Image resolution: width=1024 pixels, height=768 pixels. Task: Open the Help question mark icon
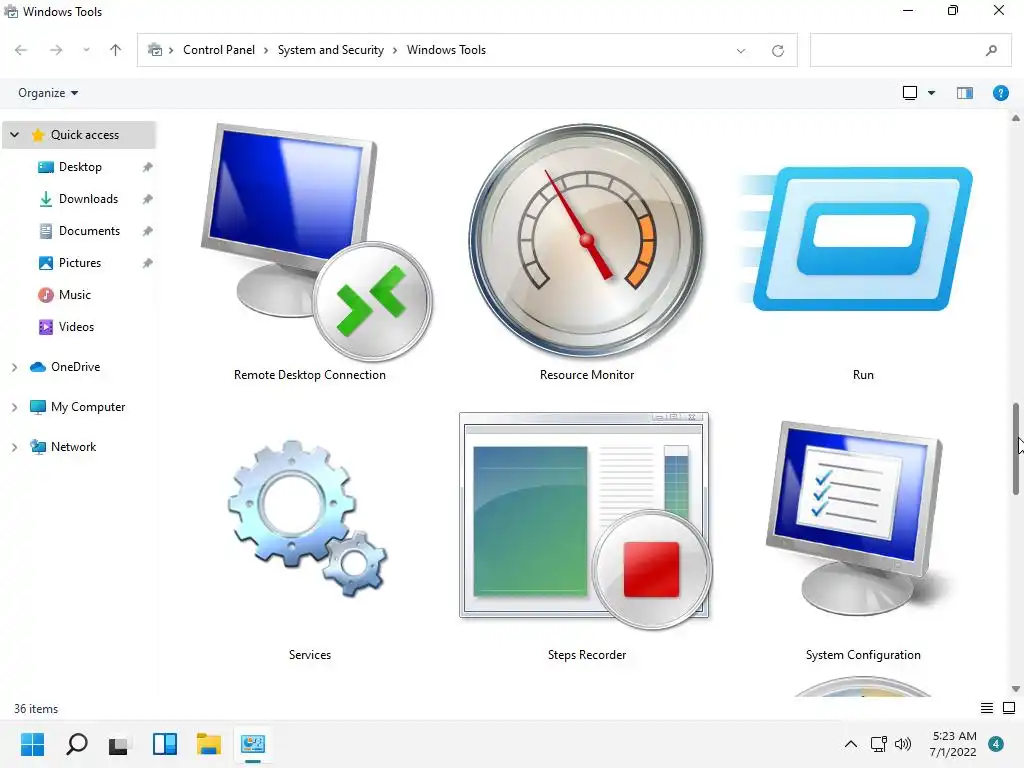(x=1000, y=93)
